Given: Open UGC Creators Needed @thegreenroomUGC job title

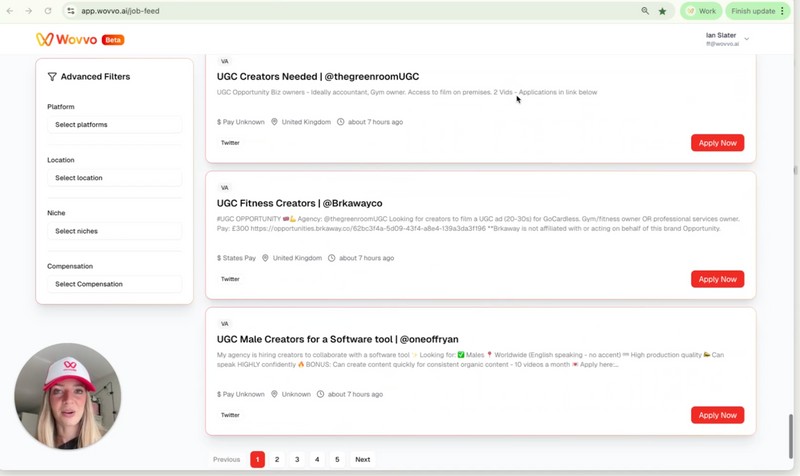Looking at the screenshot, I should [x=318, y=77].
